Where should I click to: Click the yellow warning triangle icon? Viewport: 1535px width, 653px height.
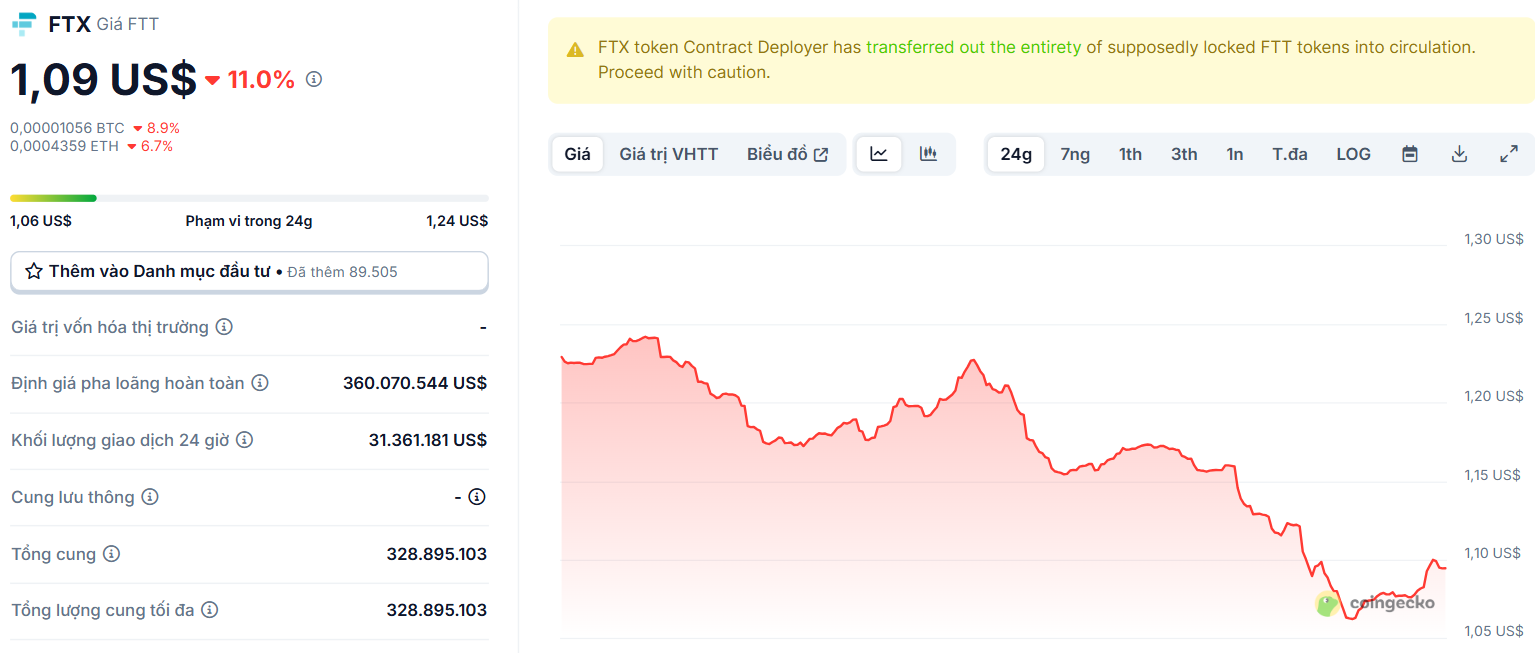pos(575,49)
